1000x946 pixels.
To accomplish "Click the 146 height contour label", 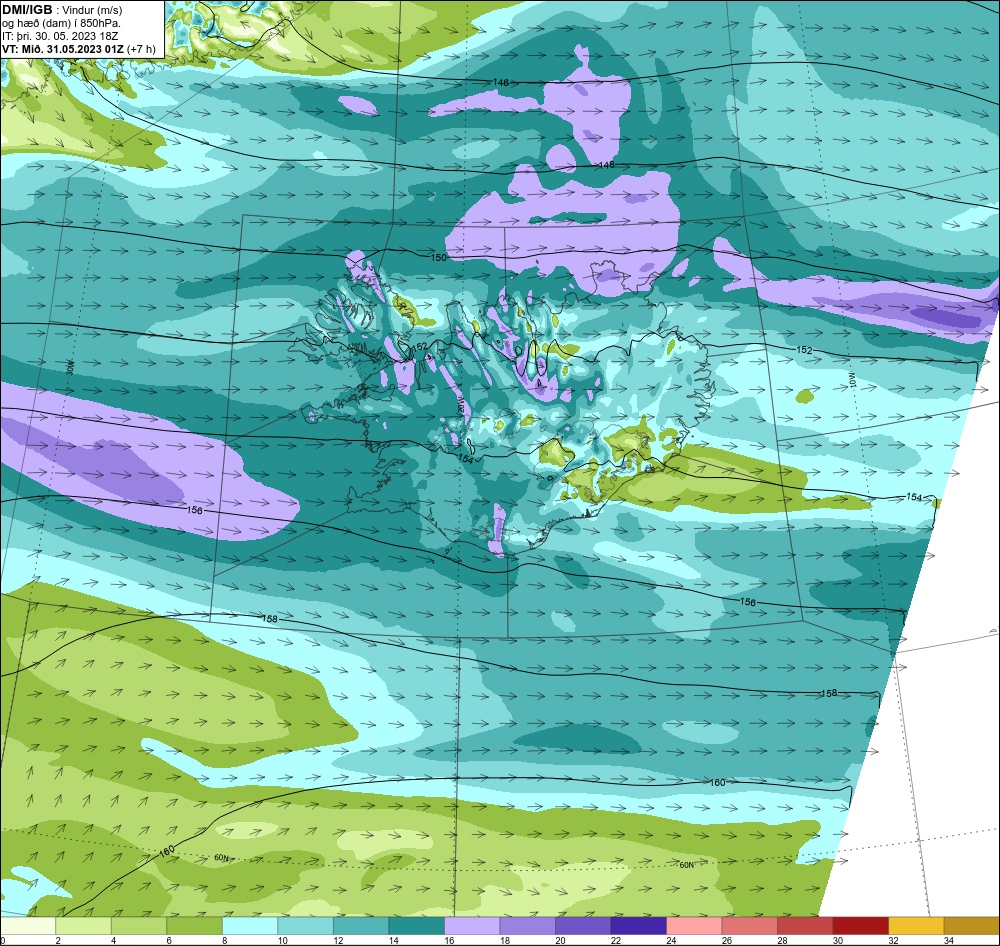I will click(501, 82).
